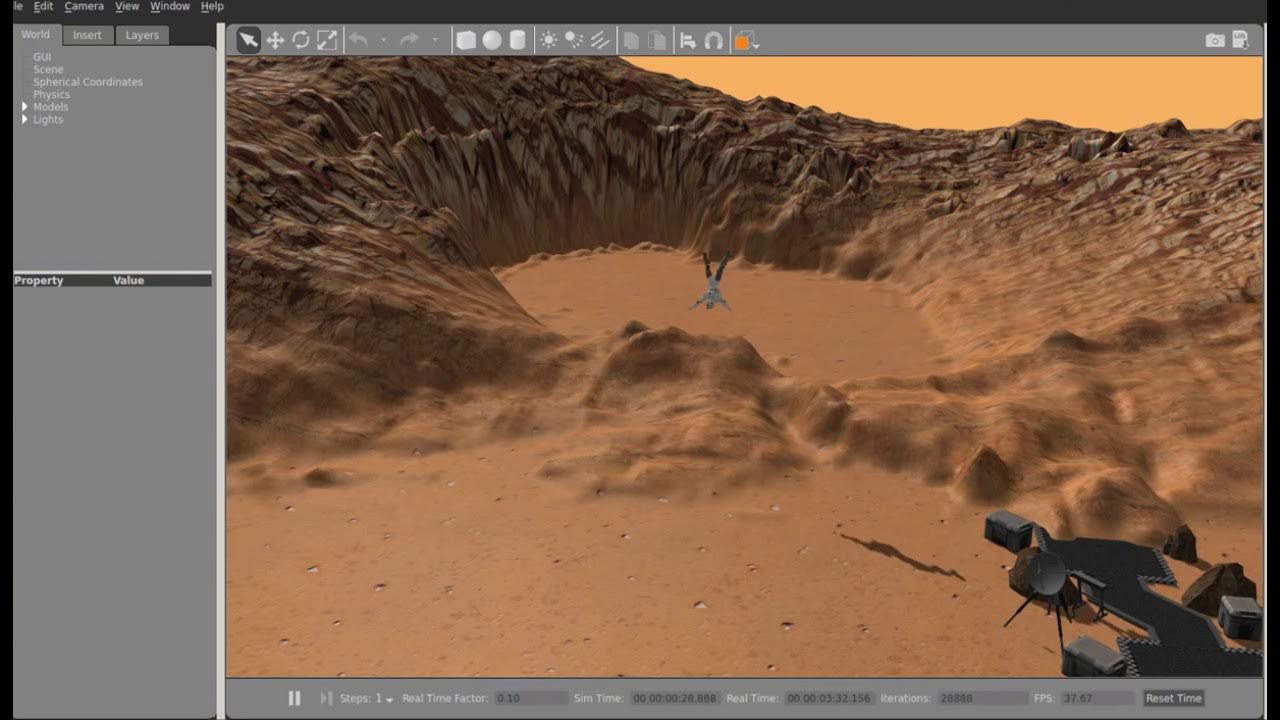Viewport: 1280px width, 720px height.
Task: Select Scene in the World tree
Action: tap(48, 70)
